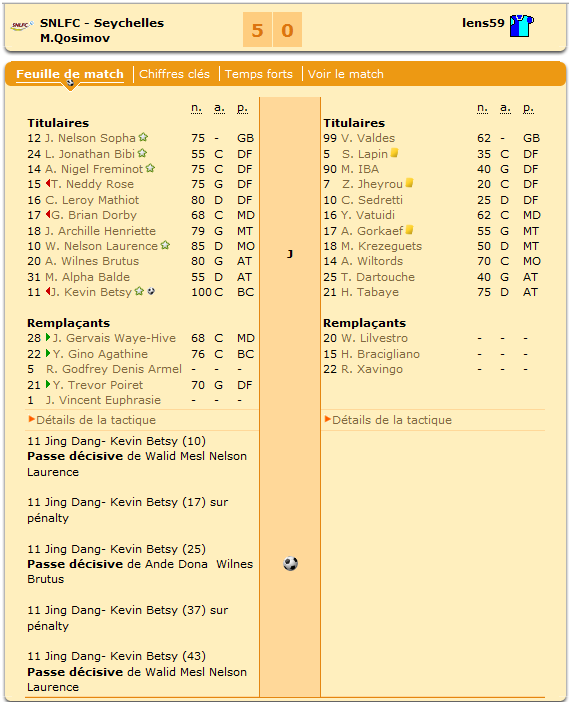Click the score digit '5'
The width and height of the screenshot is (571, 702).
coord(257,30)
